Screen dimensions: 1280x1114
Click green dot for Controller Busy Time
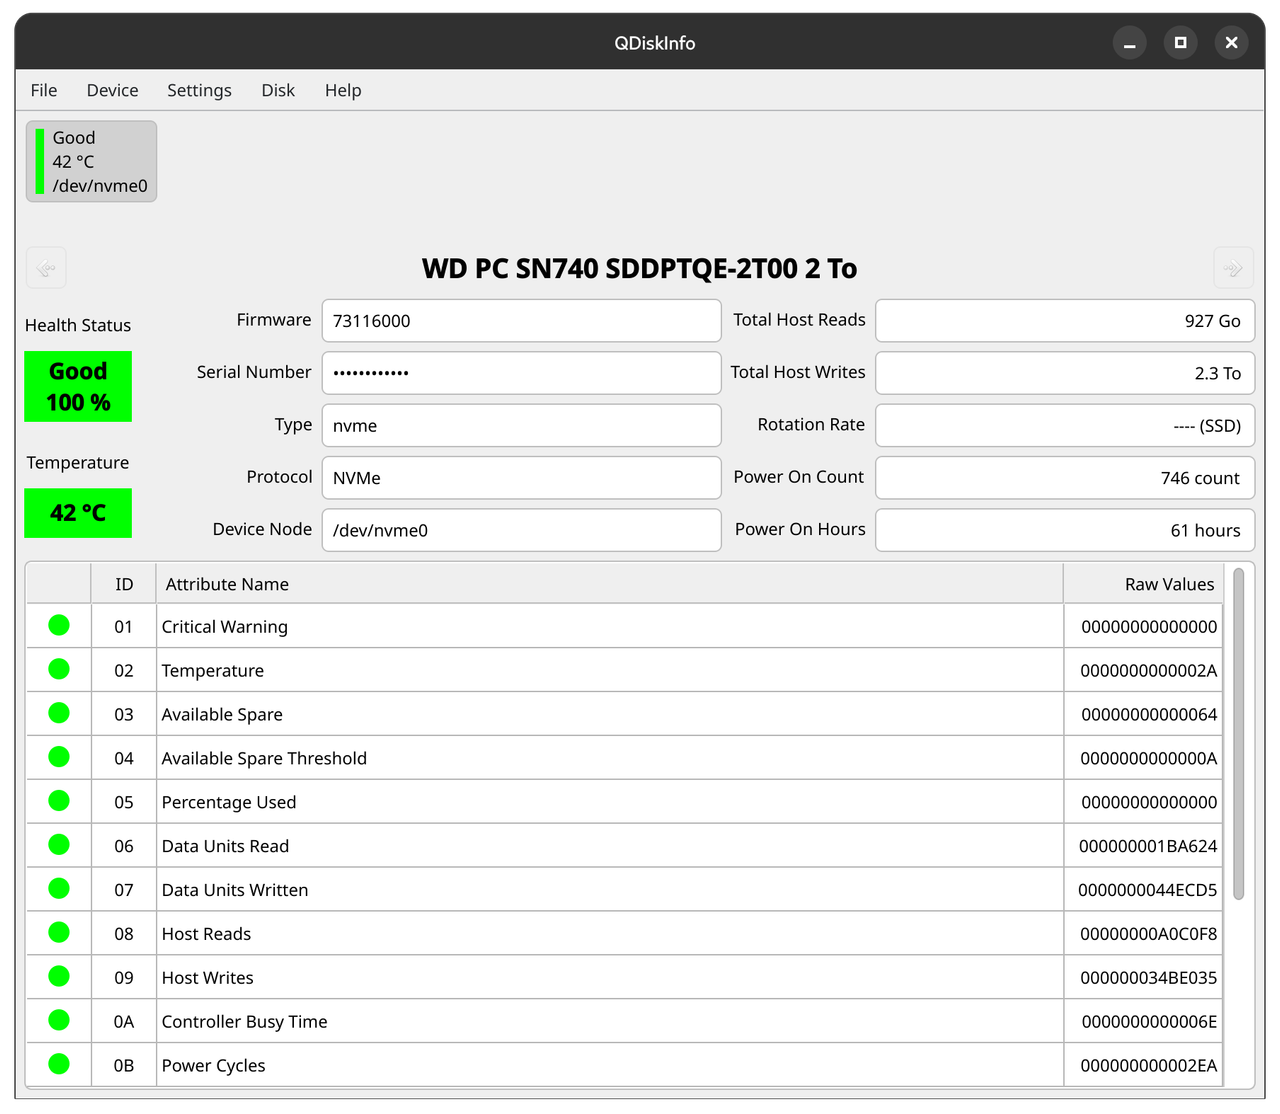pyautogui.click(x=59, y=1021)
